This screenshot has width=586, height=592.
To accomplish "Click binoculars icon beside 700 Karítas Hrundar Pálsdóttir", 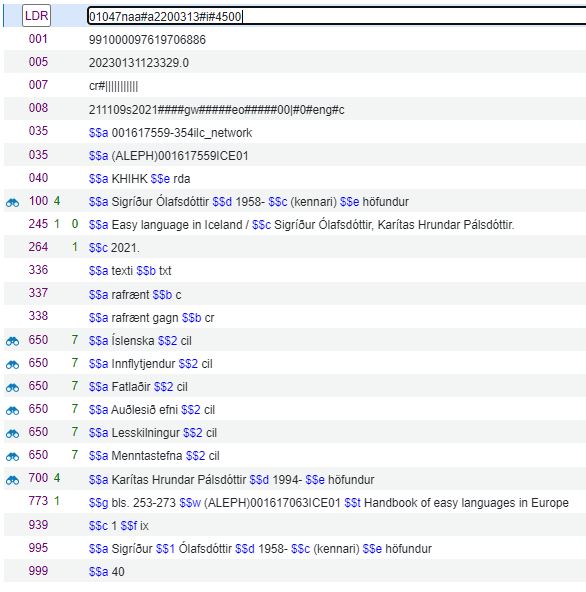I will click(x=12, y=480).
